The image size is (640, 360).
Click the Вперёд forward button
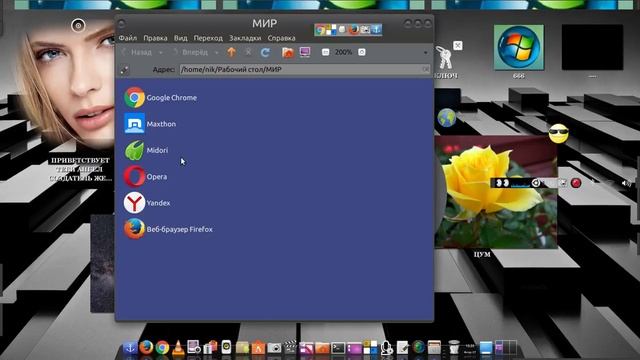point(190,52)
